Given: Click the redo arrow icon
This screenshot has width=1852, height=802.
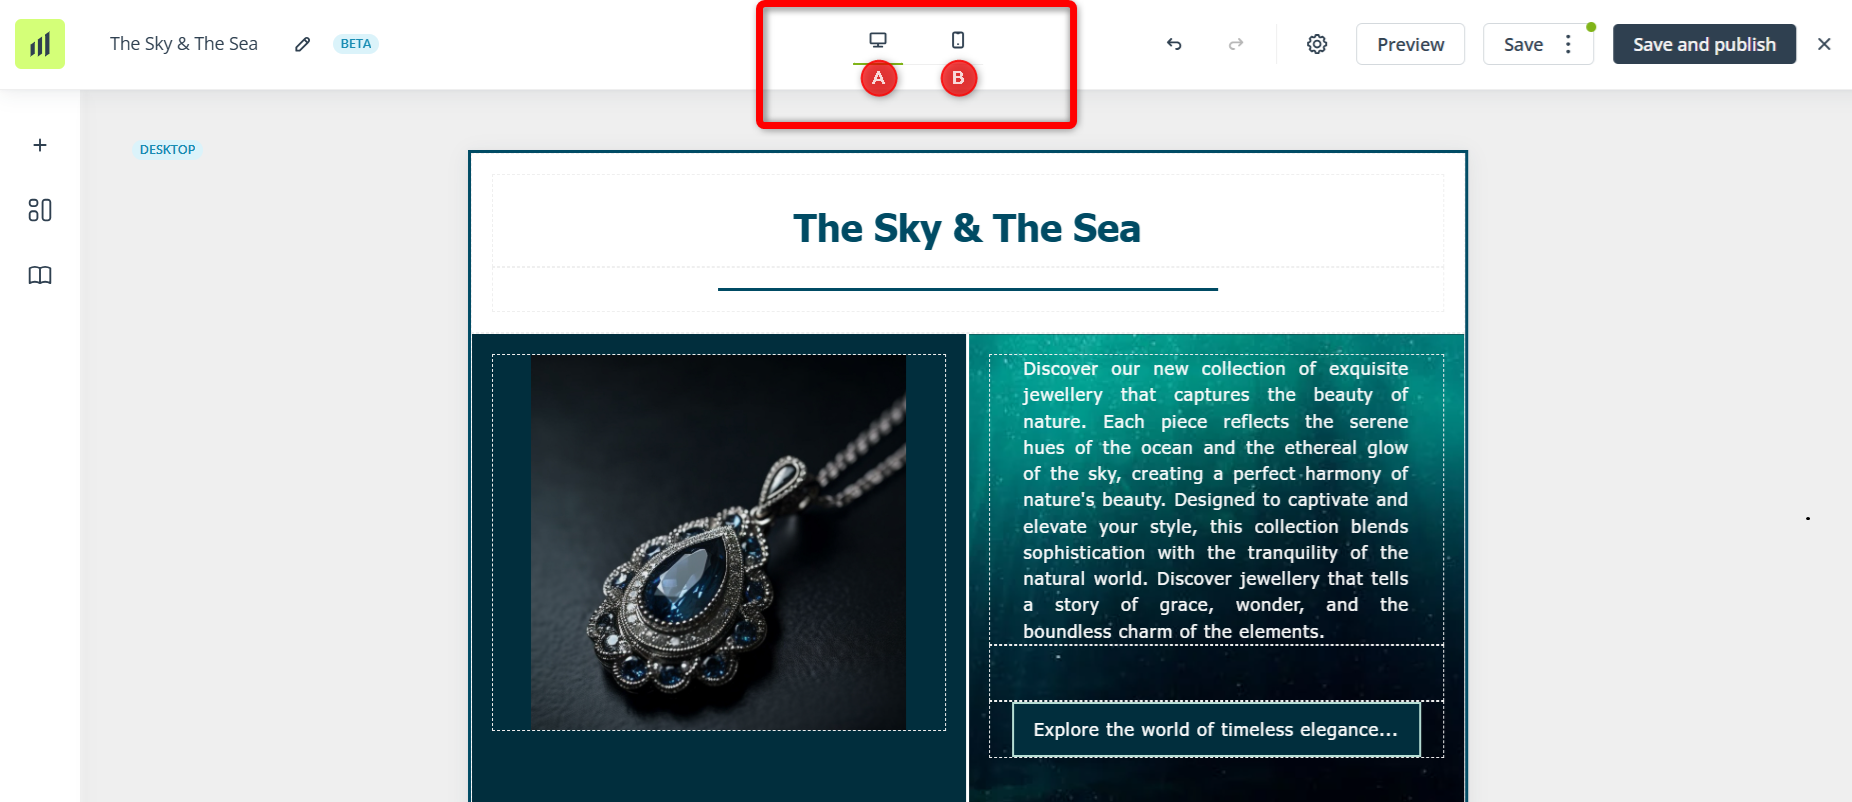Looking at the screenshot, I should [1236, 44].
